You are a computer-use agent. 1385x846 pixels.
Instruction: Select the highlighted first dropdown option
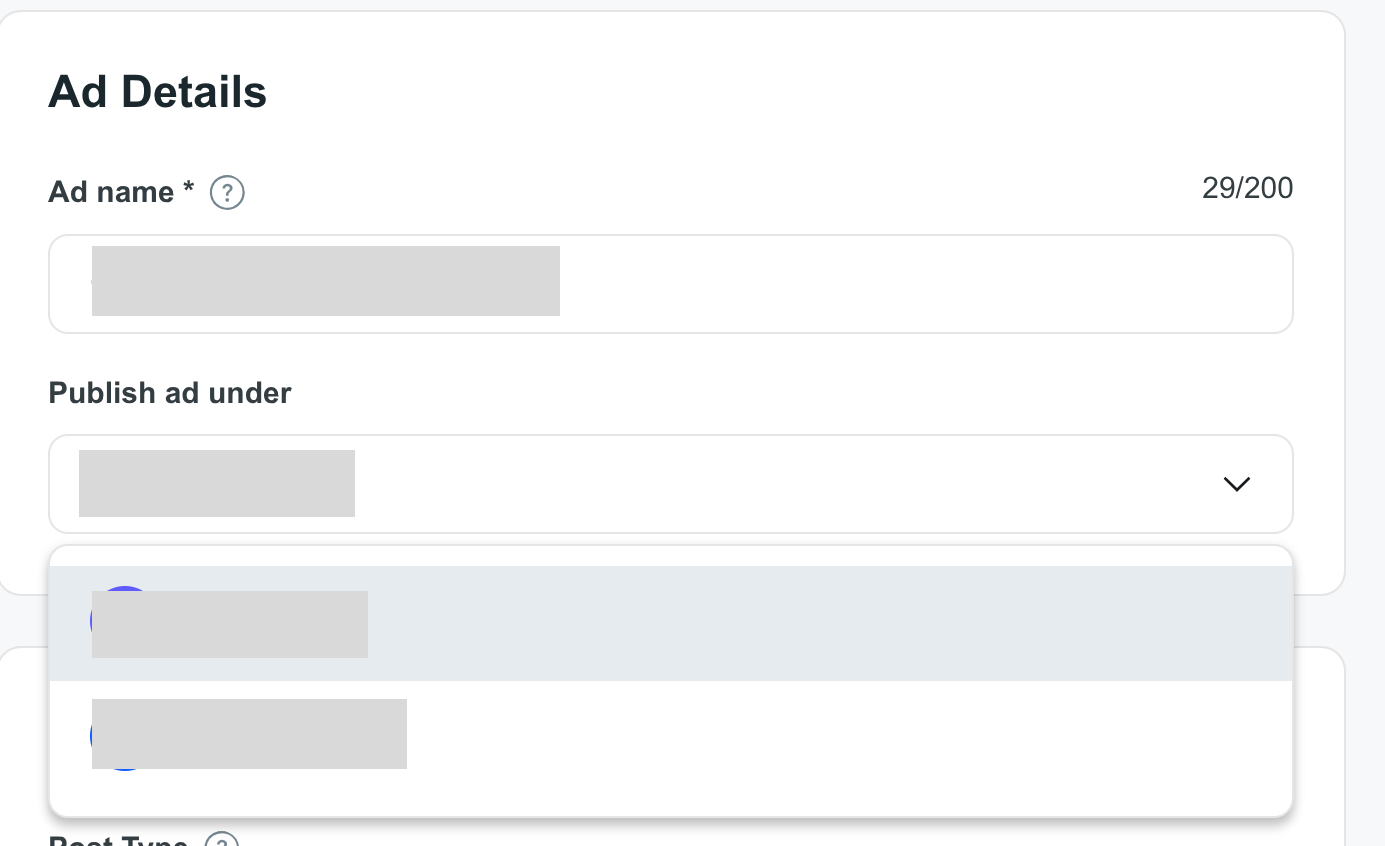[670, 623]
